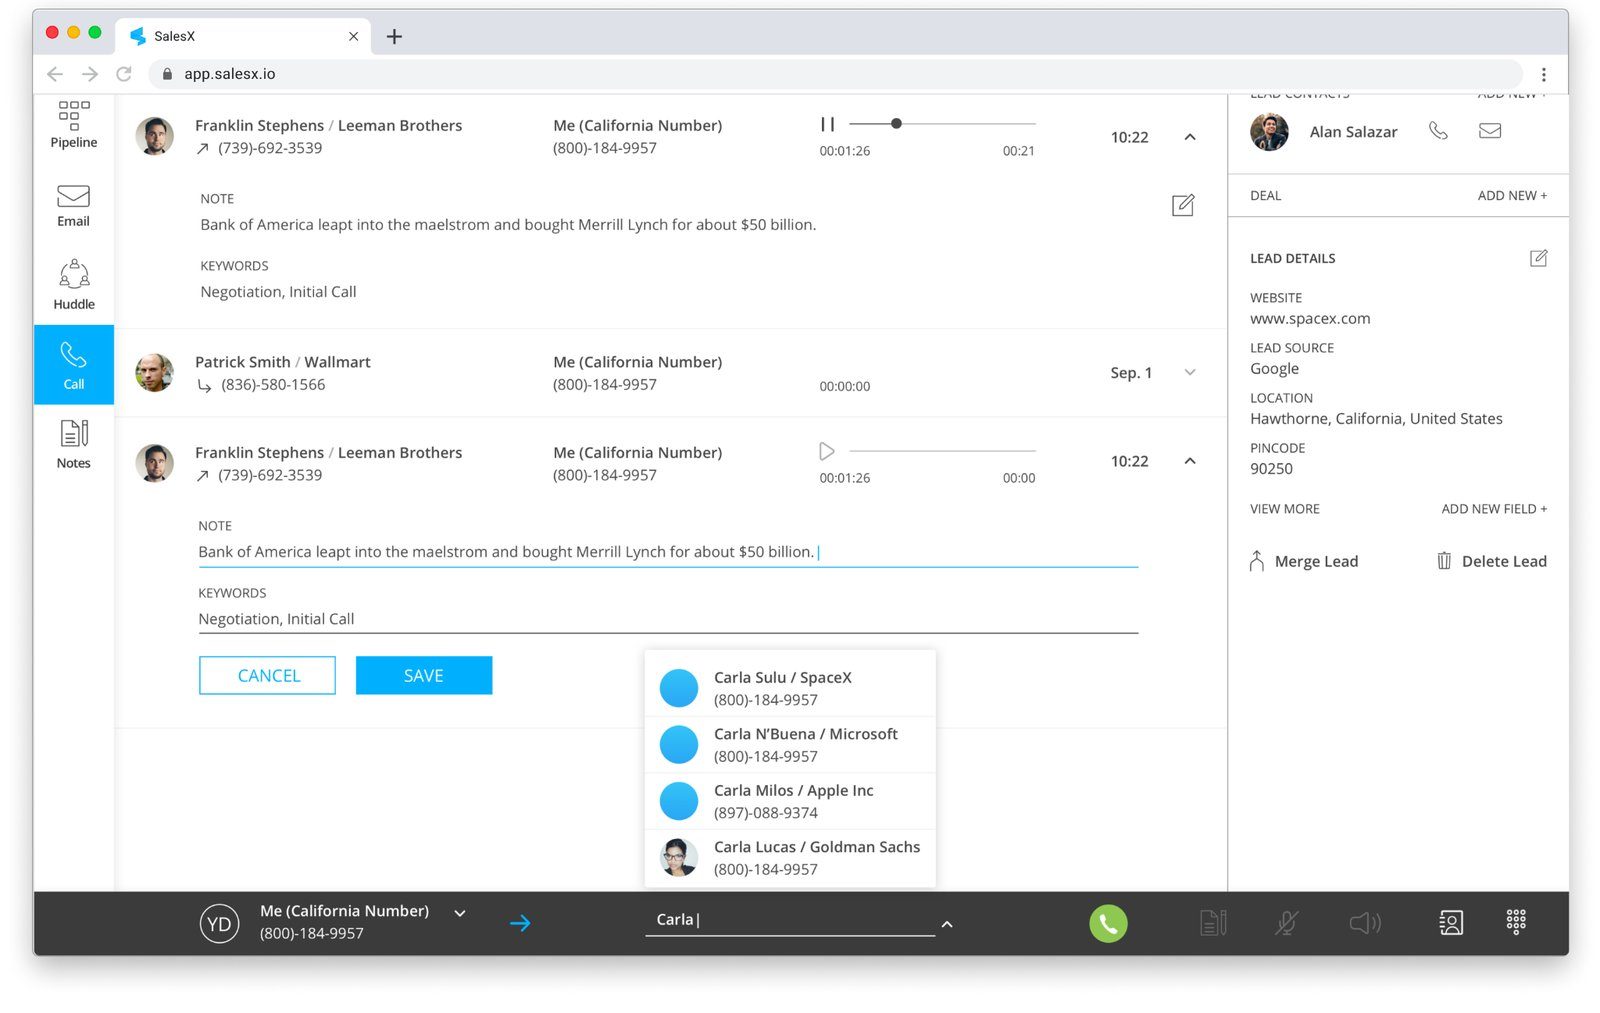Edit Lead Details pencil icon

tap(1538, 259)
